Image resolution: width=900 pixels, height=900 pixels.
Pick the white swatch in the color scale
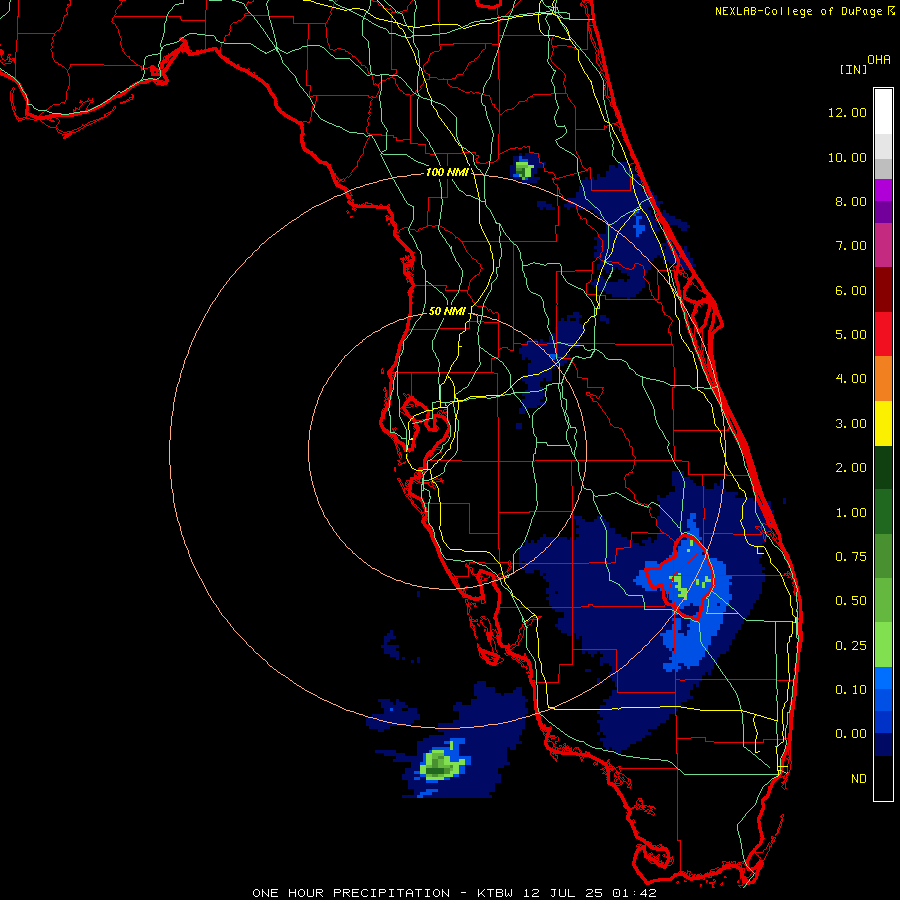click(883, 111)
